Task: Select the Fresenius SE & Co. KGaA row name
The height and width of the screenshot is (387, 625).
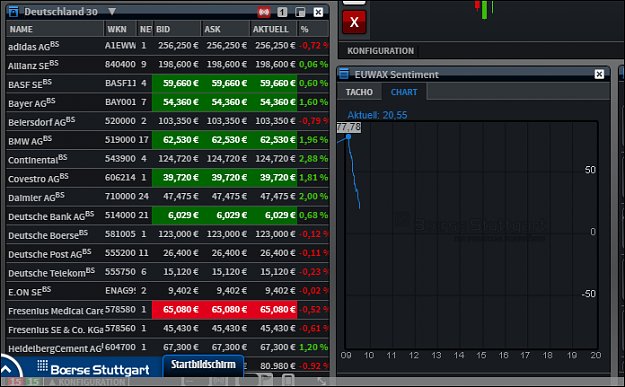Action: click(55, 329)
